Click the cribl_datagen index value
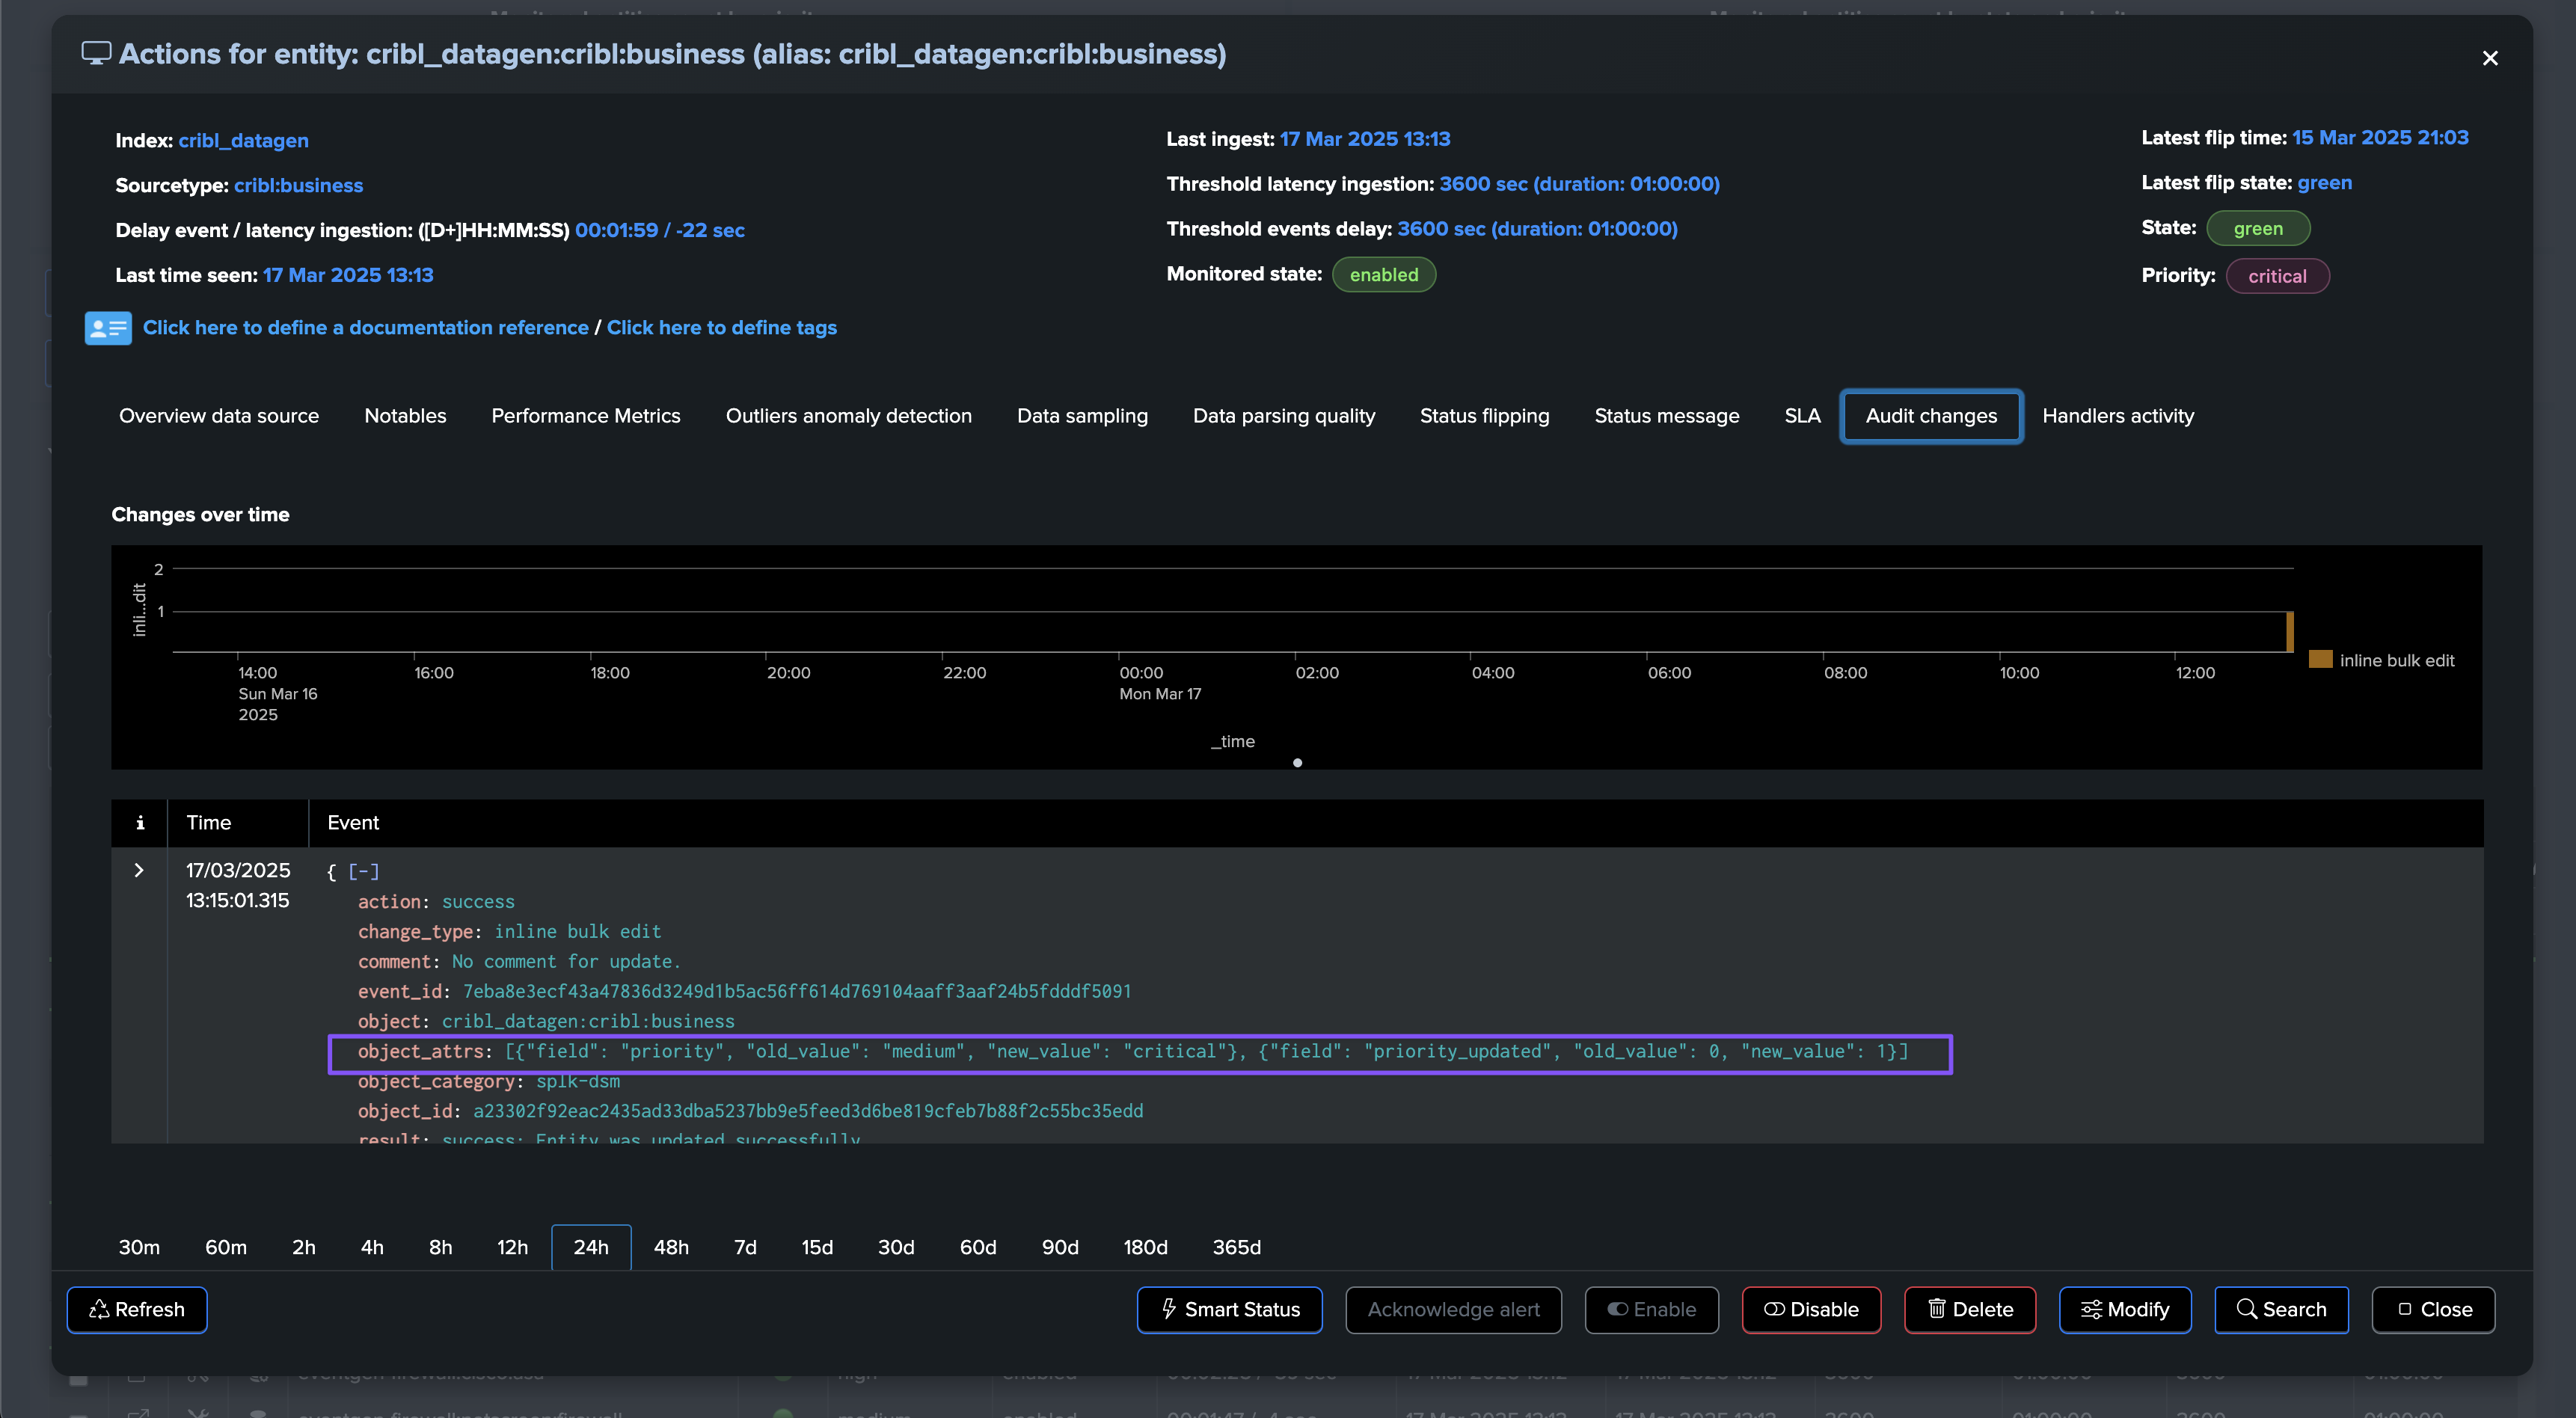This screenshot has width=2576, height=1418. [x=243, y=141]
